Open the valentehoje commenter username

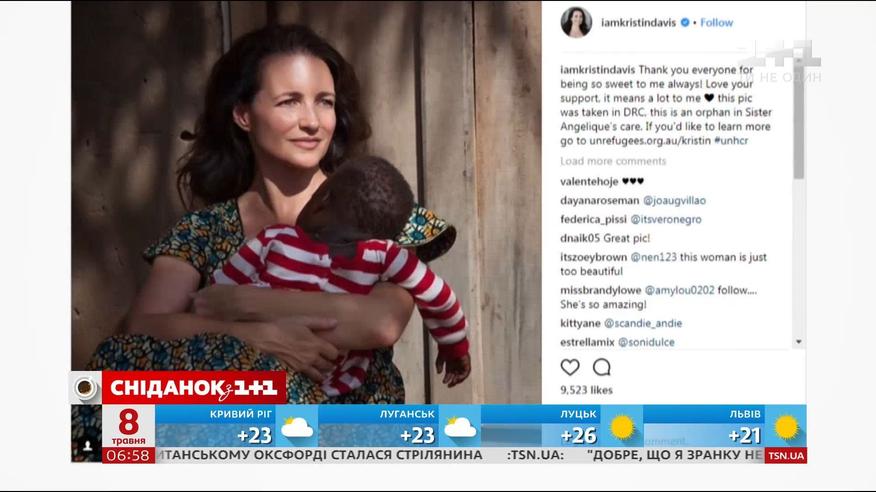pos(589,181)
